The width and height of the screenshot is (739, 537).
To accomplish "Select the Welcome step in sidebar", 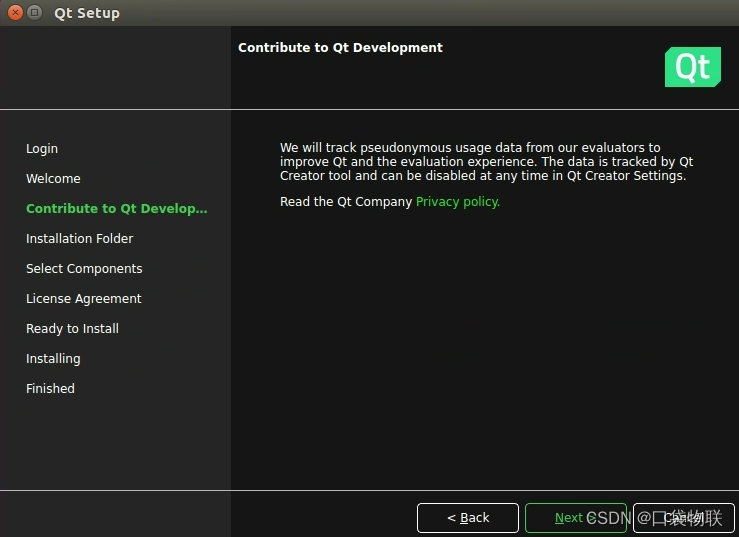I will [53, 179].
